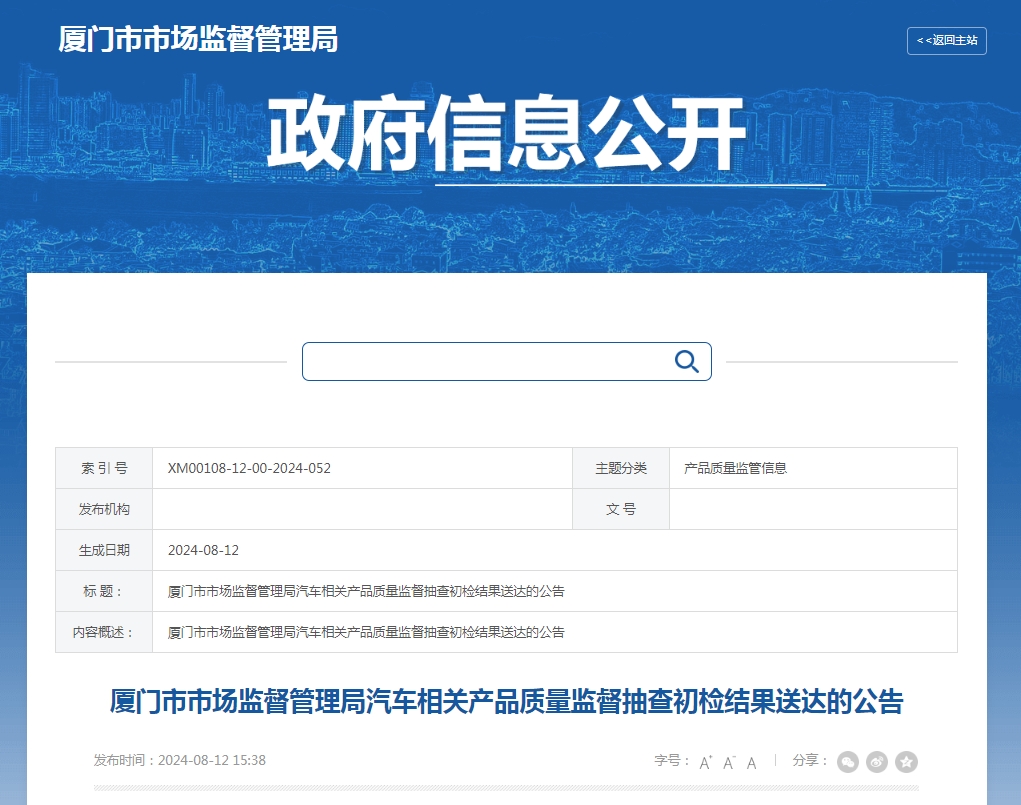Click the 分享： label
Screen dimensions: 1021x805
tap(810, 760)
